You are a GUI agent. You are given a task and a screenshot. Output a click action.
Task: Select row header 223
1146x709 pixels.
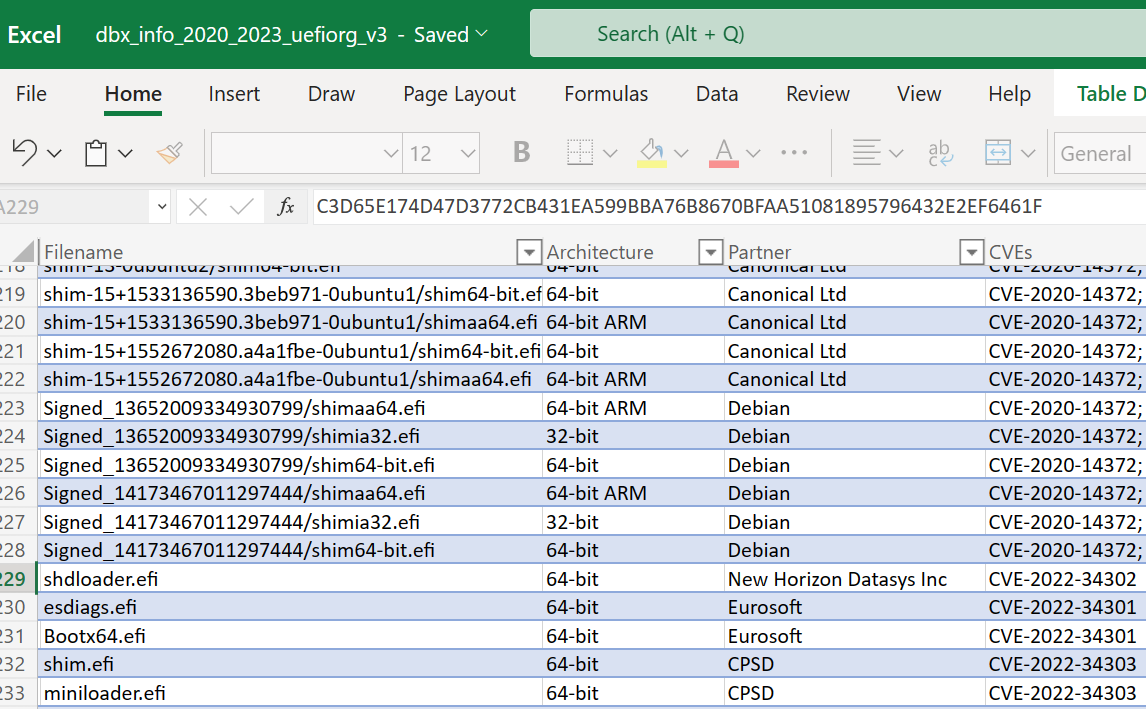(18, 408)
